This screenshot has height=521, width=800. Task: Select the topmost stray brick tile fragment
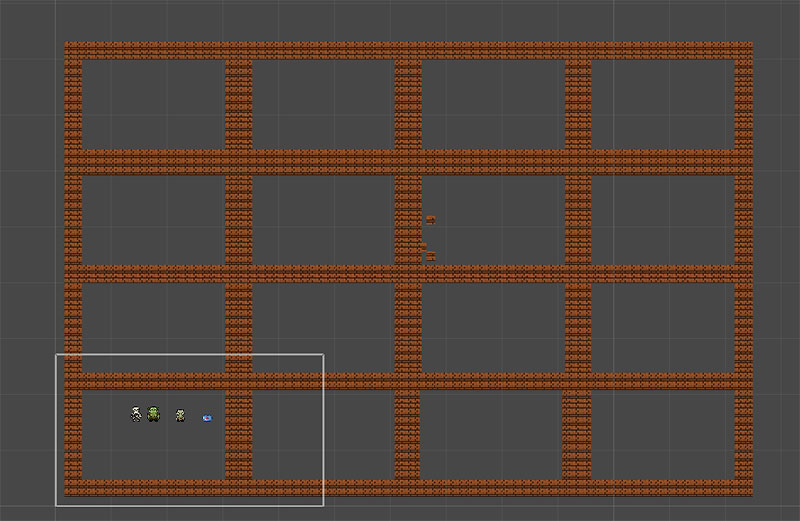pyautogui.click(x=431, y=220)
